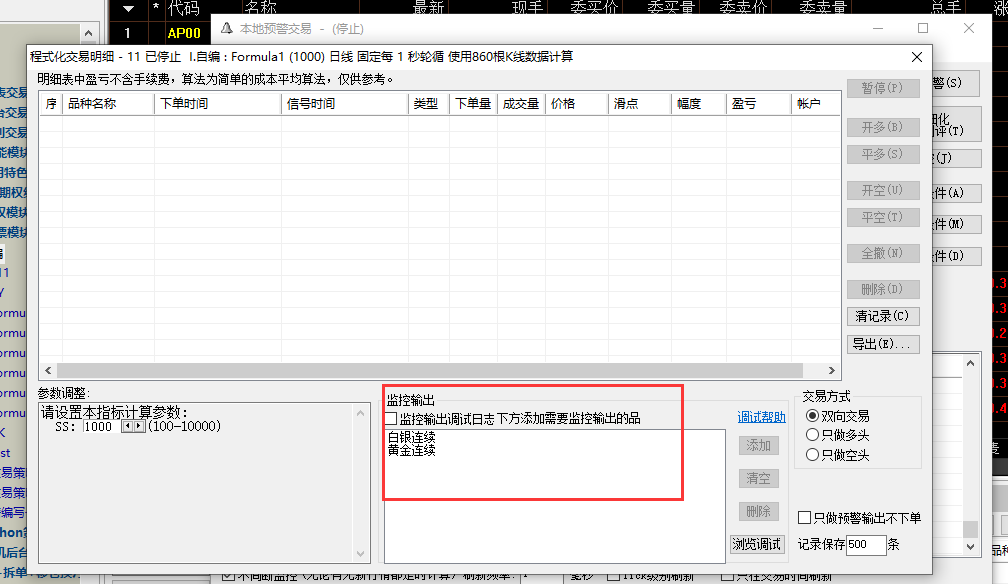The image size is (1008, 584).
Task: Click the right panel's down scroll arrow
Action: click(971, 547)
